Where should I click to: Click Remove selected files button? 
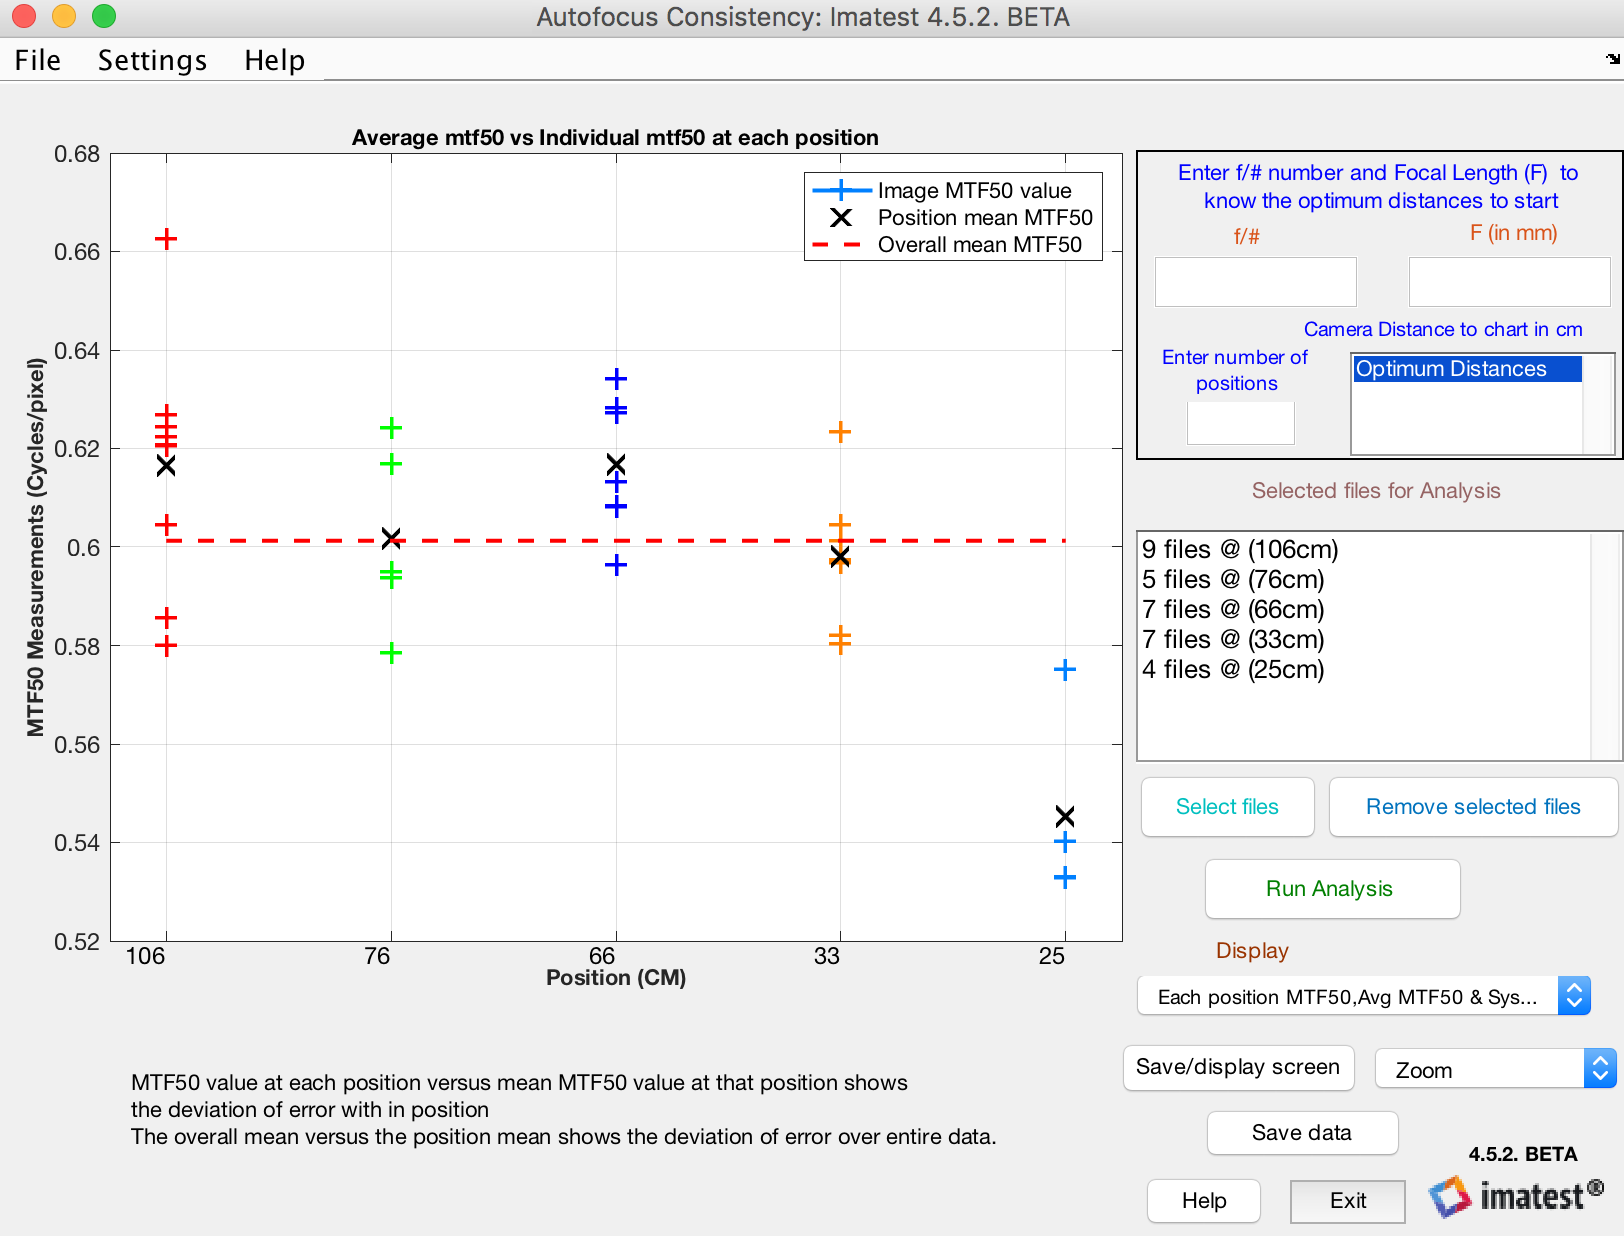pyautogui.click(x=1473, y=807)
